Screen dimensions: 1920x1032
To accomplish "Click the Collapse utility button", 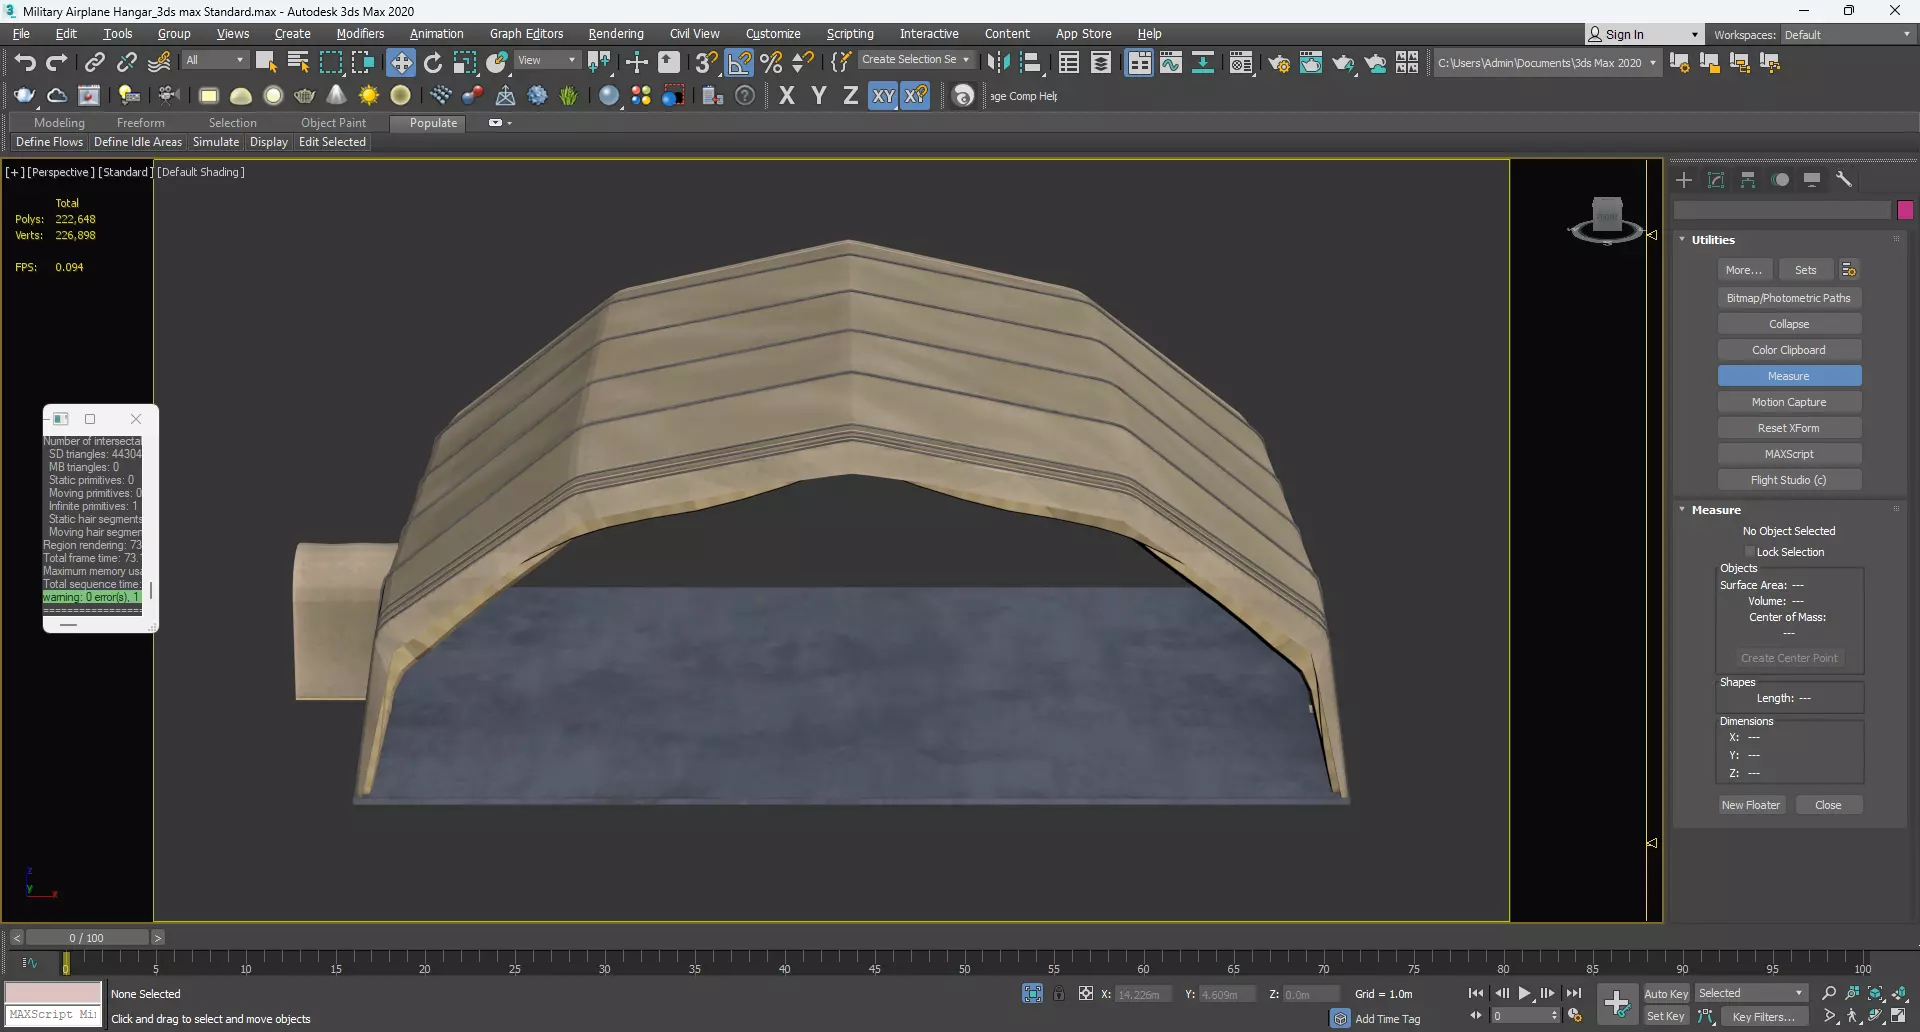I will 1789,324.
